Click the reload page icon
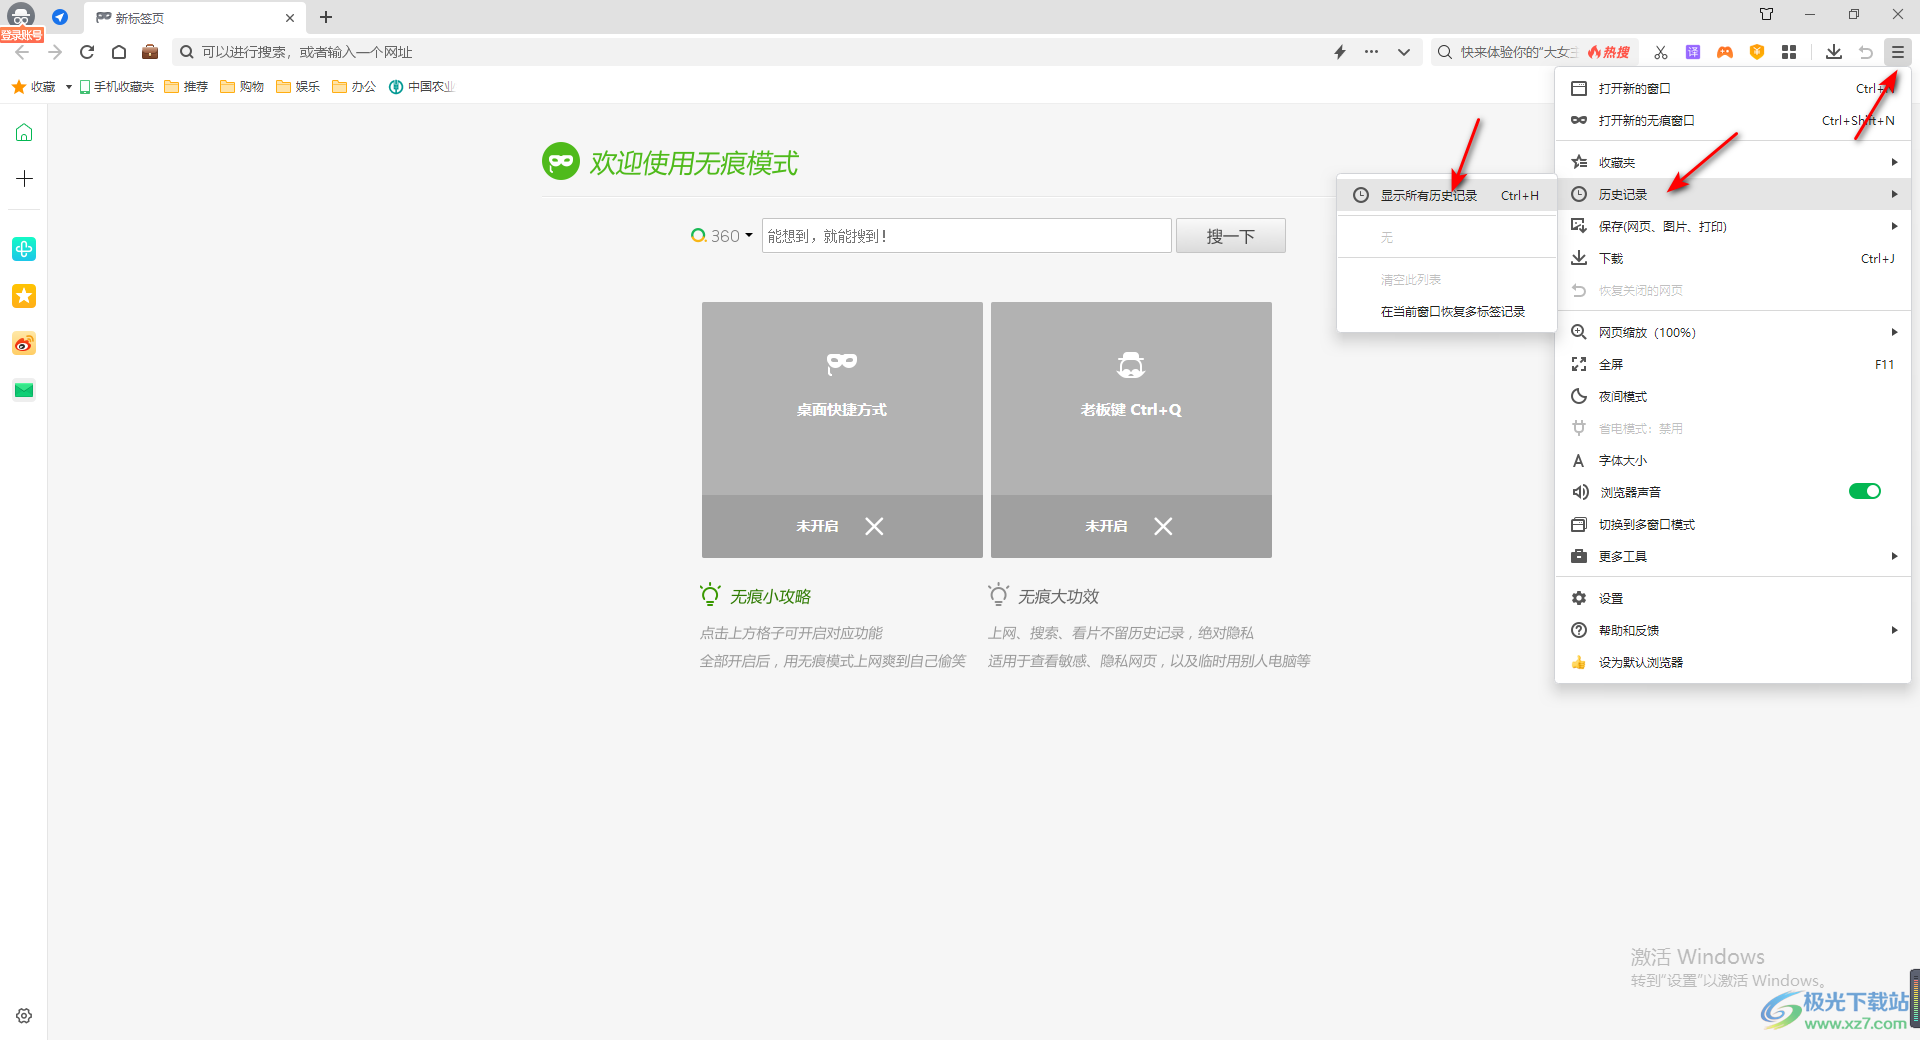 point(87,52)
